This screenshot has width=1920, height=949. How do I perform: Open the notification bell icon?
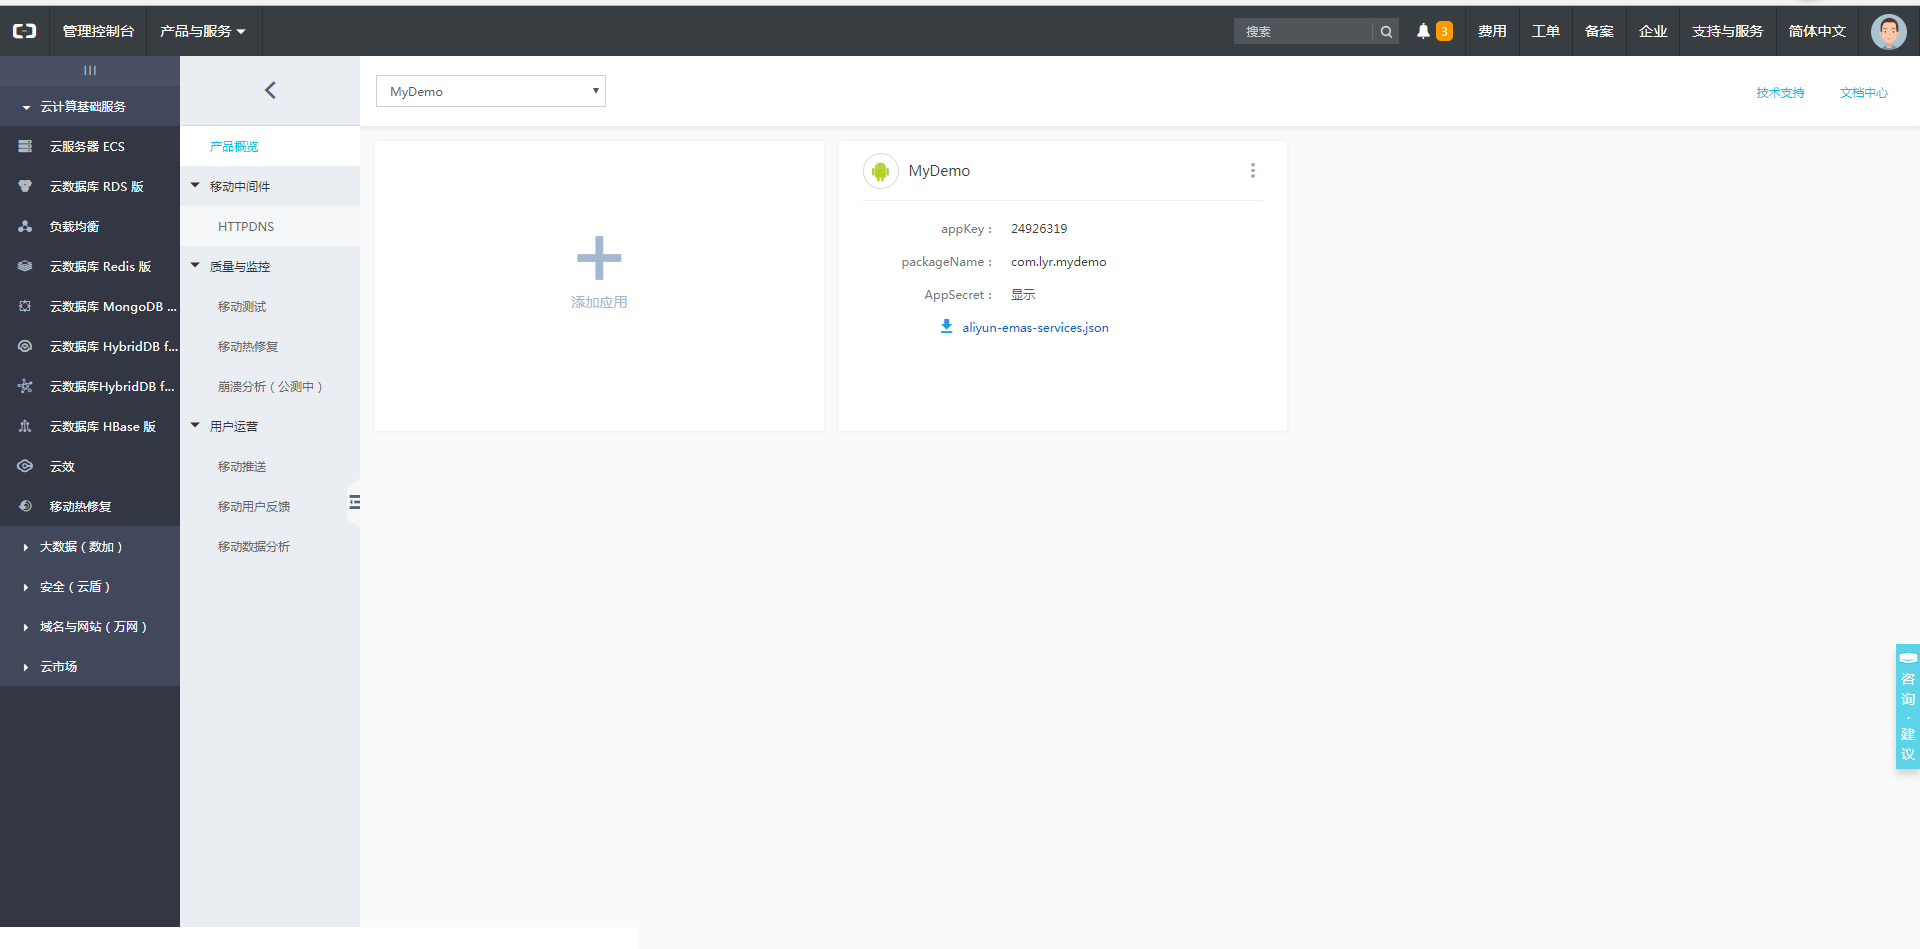click(1423, 31)
